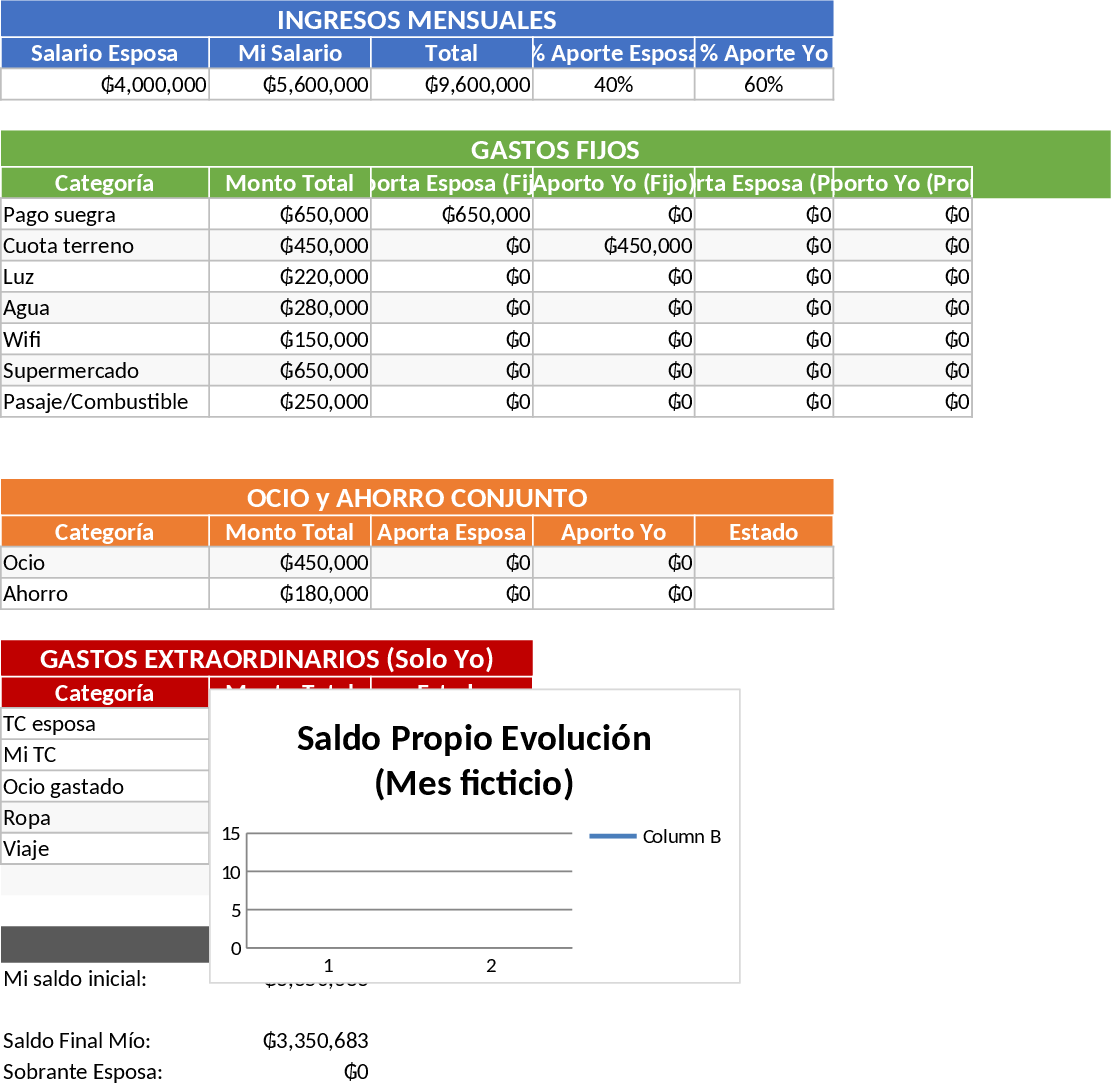Click the OCIO y AHORRO CONJUNTO header
This screenshot has height=1083, width=1111.
417,497
